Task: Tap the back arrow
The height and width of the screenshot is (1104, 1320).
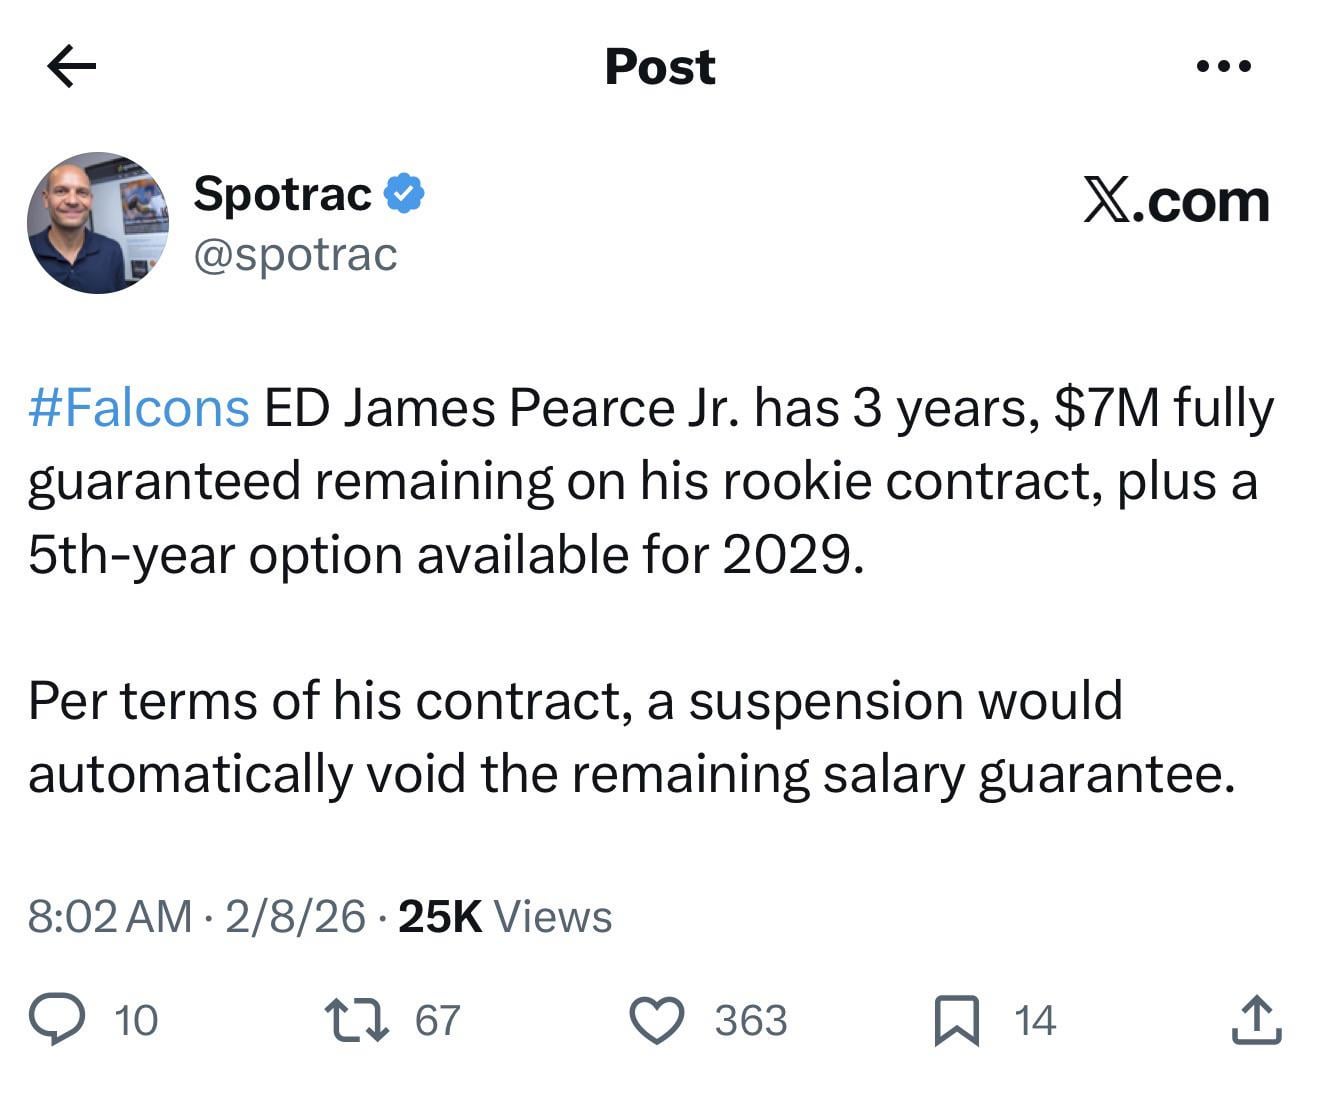Action: [x=72, y=68]
